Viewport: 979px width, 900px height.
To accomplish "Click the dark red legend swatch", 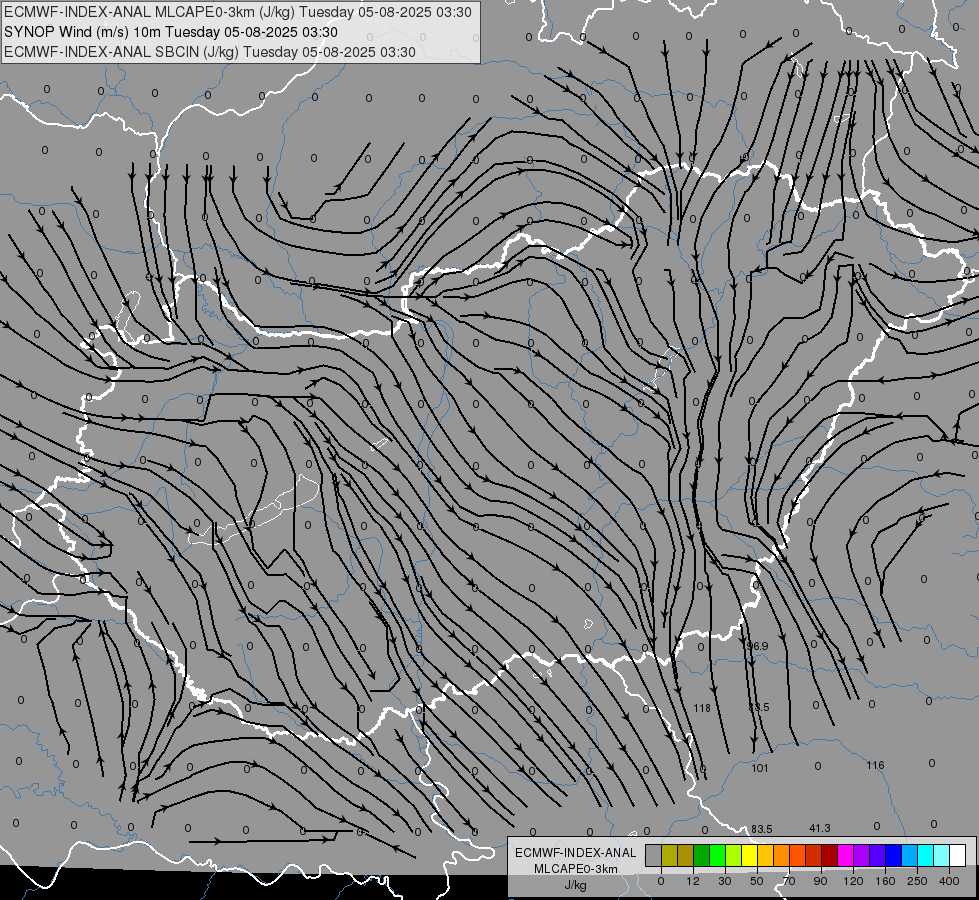I will [830, 855].
